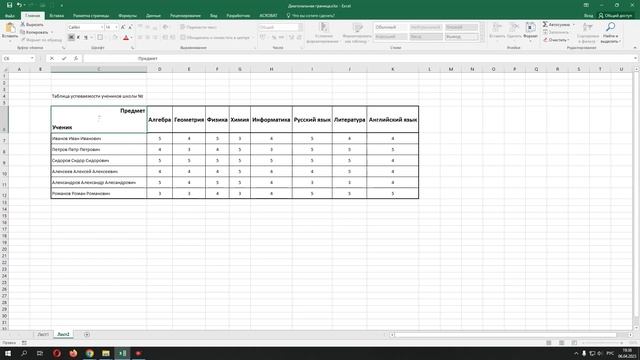
Task: Toggle Wrap Text (Перенести текст)
Action: (x=198, y=27)
